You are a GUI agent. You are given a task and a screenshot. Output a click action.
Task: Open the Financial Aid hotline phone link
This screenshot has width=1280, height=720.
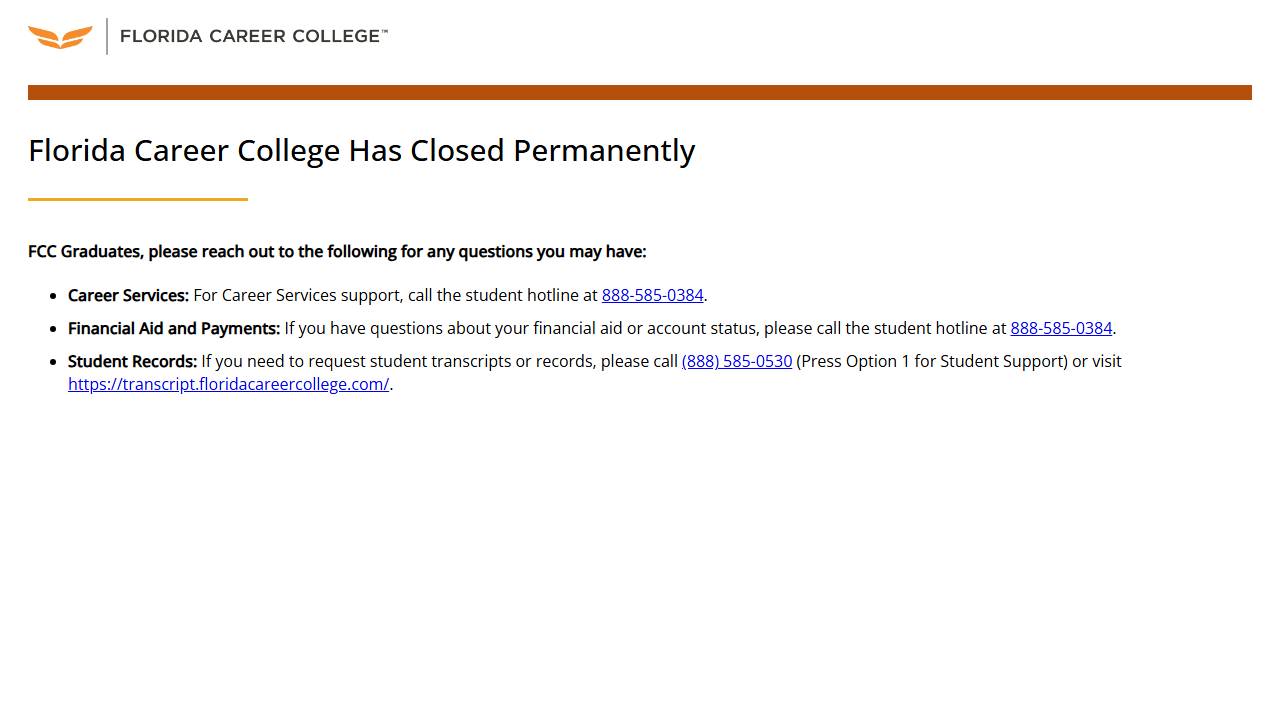click(x=1061, y=328)
